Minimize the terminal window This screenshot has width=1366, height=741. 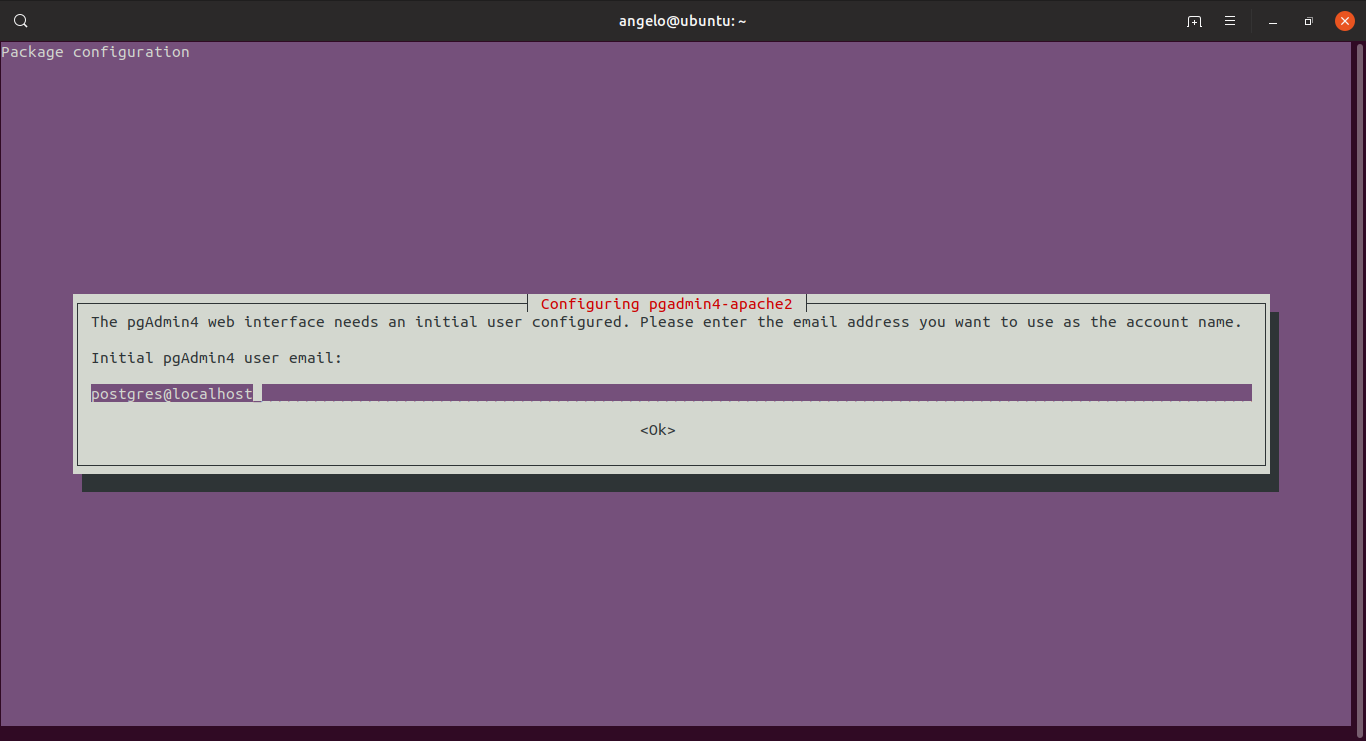click(1273, 21)
